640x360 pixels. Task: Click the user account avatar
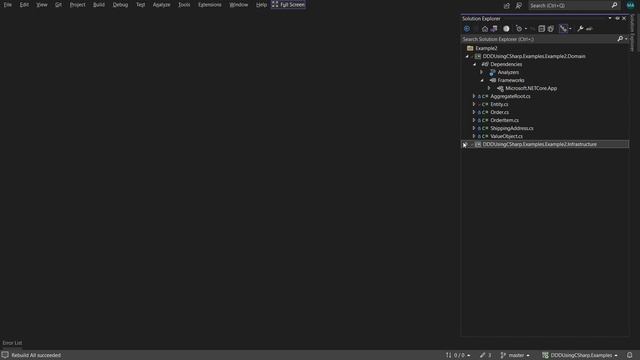tap(630, 5)
